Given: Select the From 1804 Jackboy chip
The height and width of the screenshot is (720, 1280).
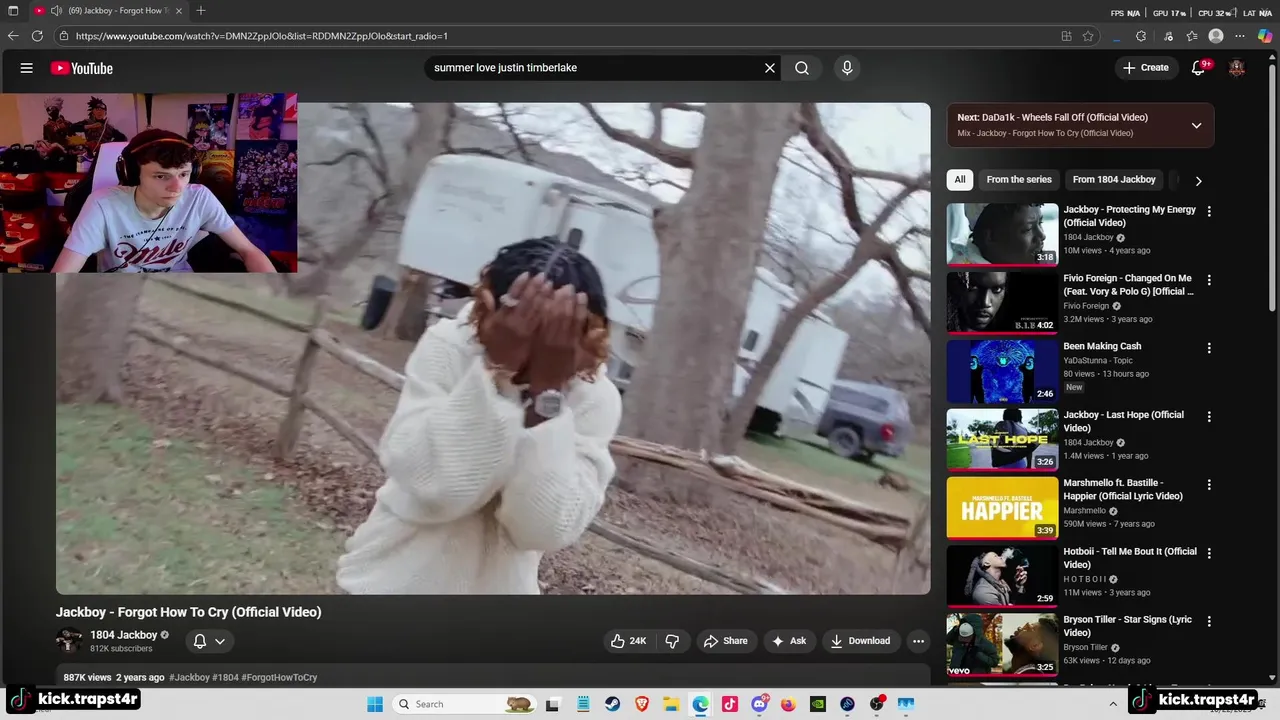Looking at the screenshot, I should 1114,180.
